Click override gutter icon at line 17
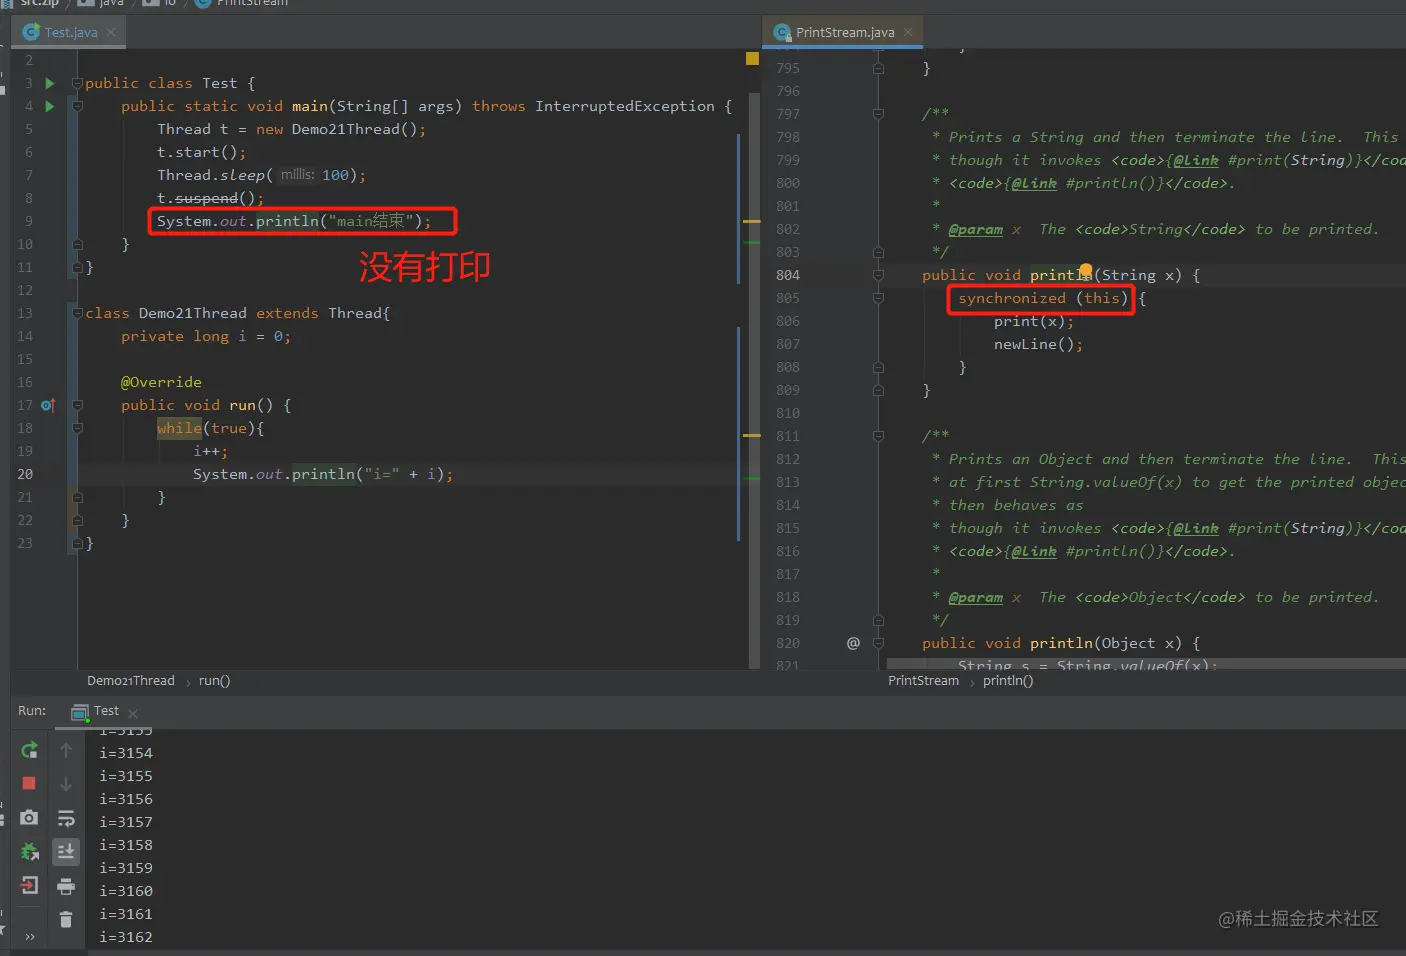 pyautogui.click(x=48, y=405)
